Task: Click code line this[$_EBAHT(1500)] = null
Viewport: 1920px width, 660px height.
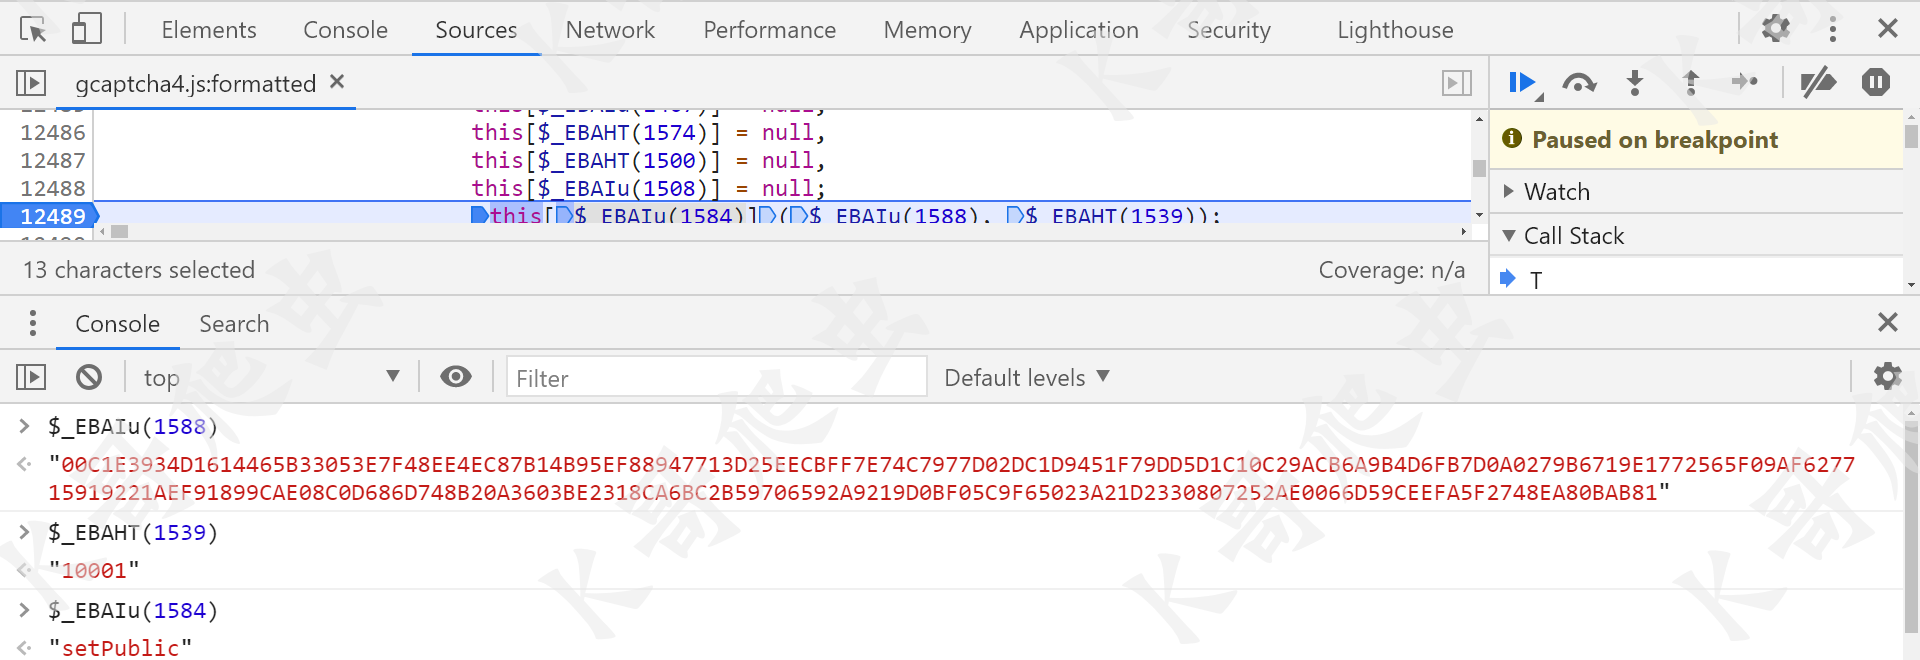Action: coord(648,160)
